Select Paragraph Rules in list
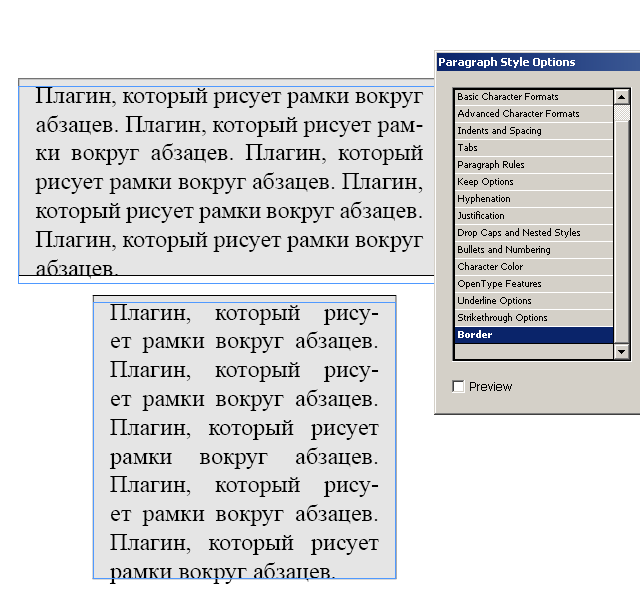Screen dimensions: 640x590 coord(534,165)
